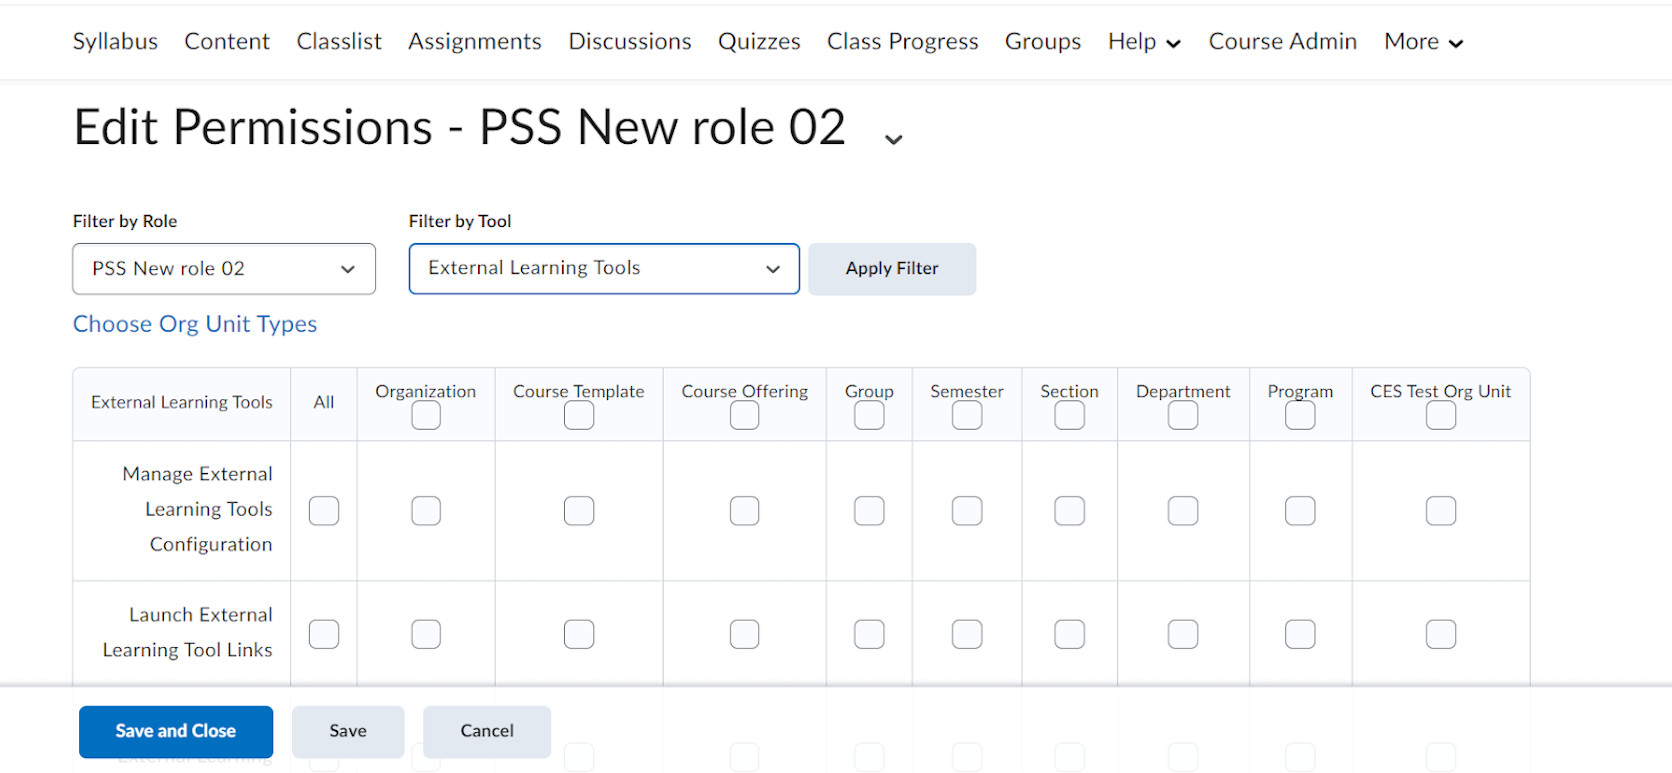Check Semester for Manage Configuration row
The width and height of the screenshot is (1672, 773).
[967, 511]
